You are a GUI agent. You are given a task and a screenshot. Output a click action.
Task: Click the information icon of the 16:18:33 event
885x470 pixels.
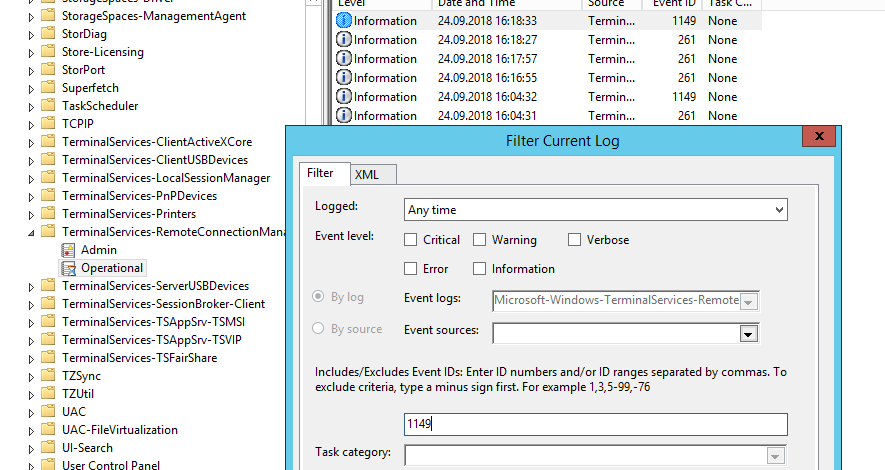(343, 20)
